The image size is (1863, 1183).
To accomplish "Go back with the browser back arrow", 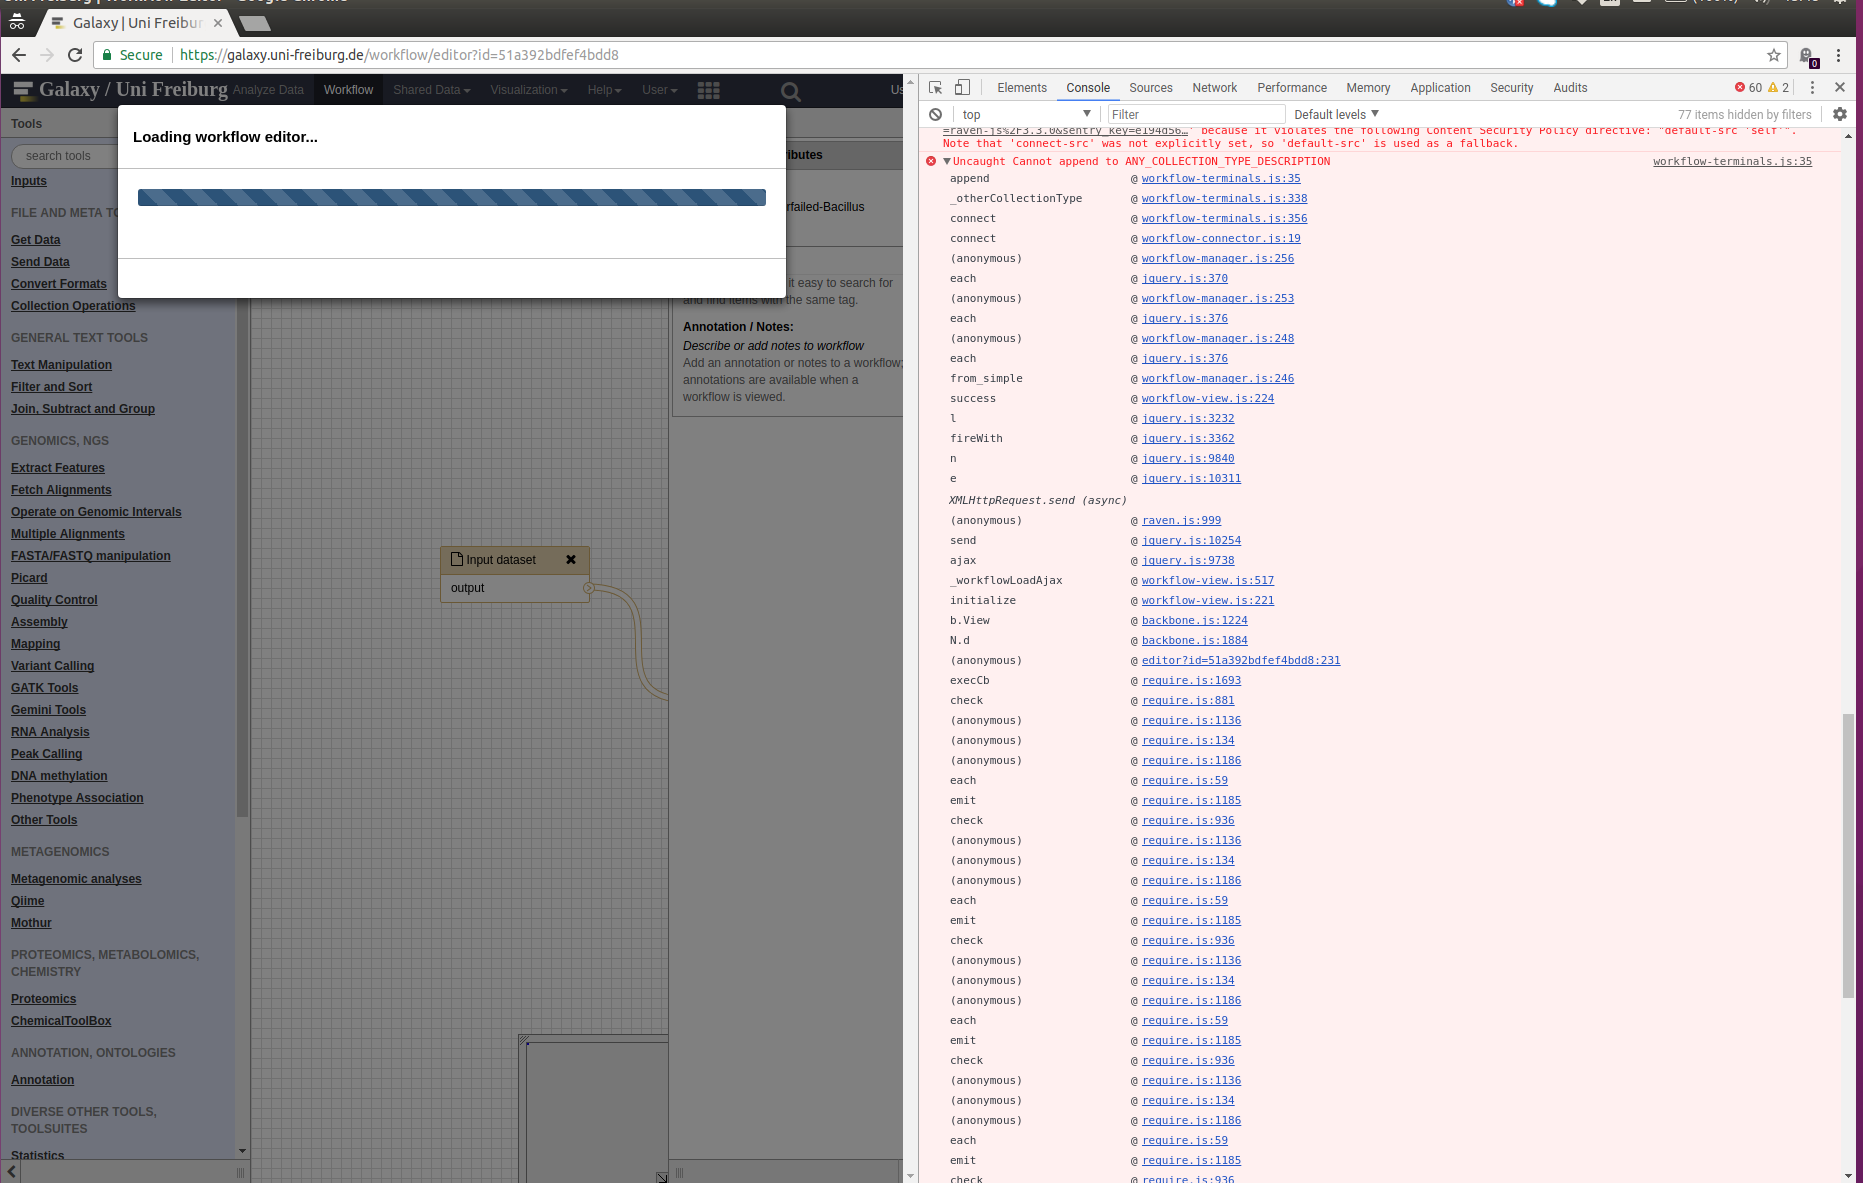I will click(x=19, y=55).
